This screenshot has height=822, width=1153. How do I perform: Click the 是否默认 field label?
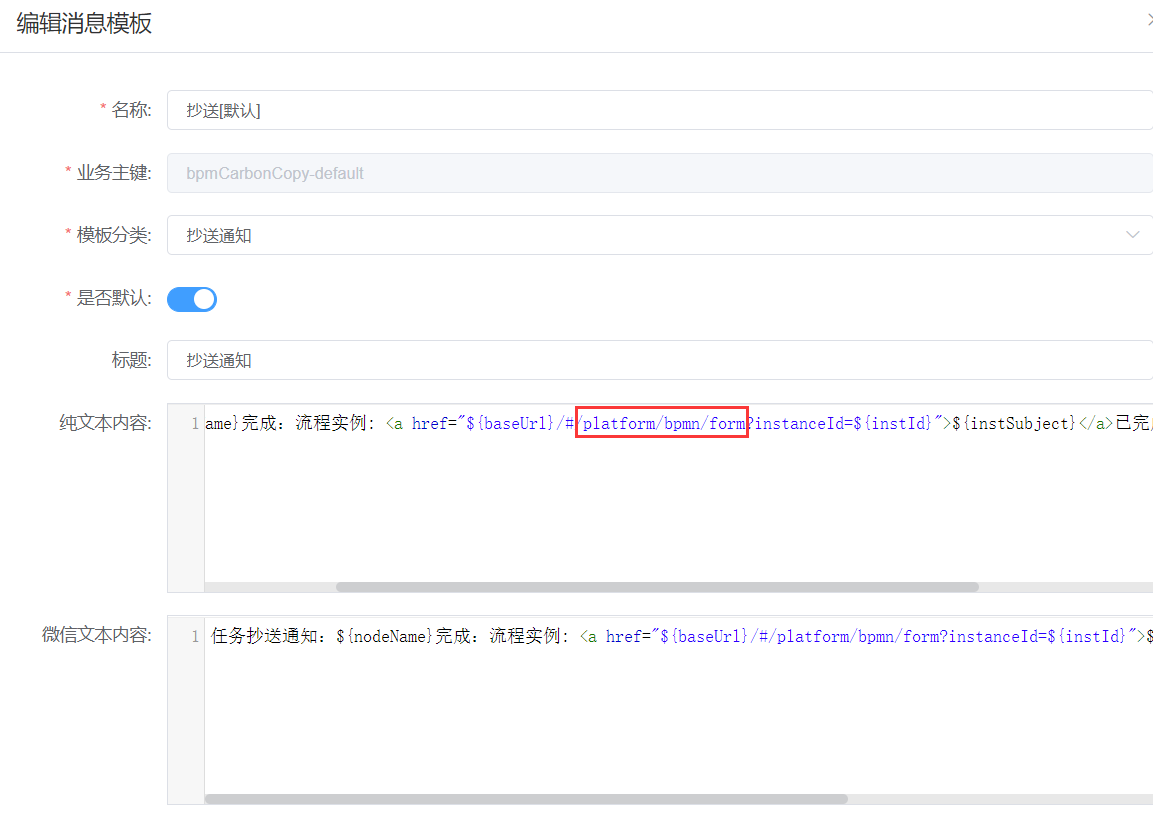[114, 298]
